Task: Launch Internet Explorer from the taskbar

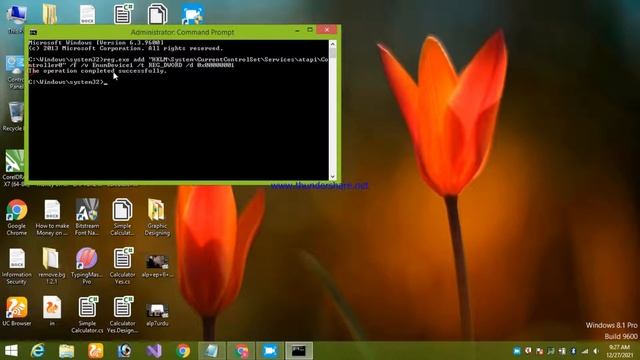Action: pos(38,351)
